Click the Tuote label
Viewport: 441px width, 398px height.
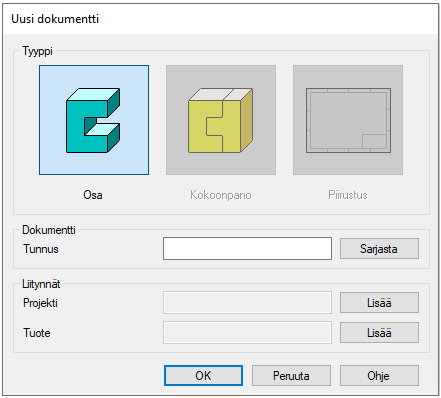37,333
